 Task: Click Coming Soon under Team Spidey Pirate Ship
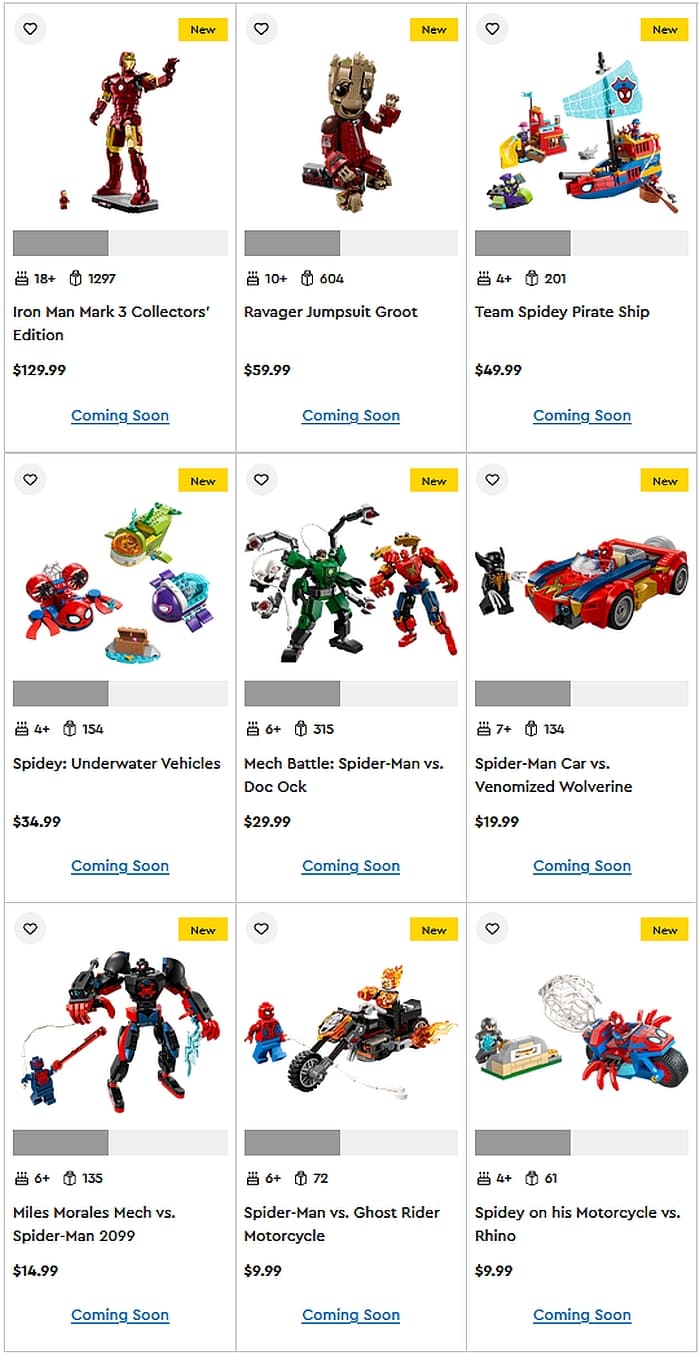(x=582, y=415)
